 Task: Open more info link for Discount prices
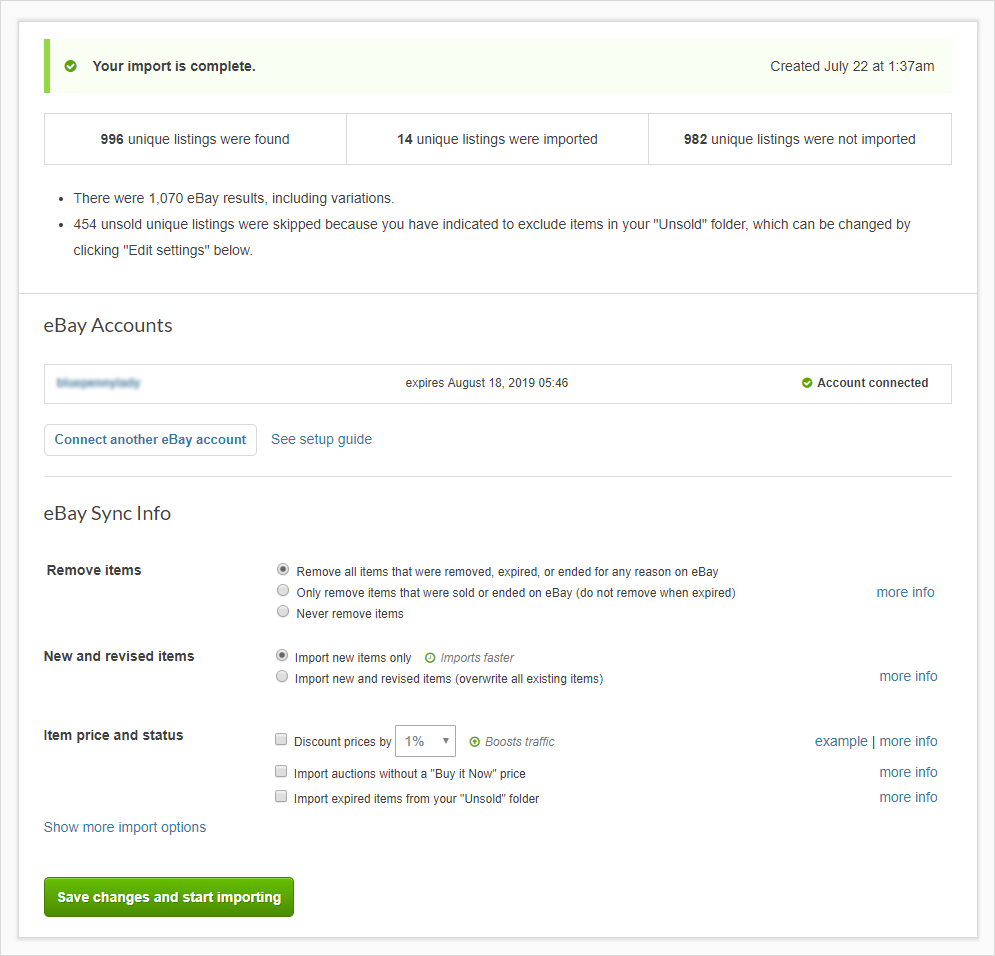point(908,741)
